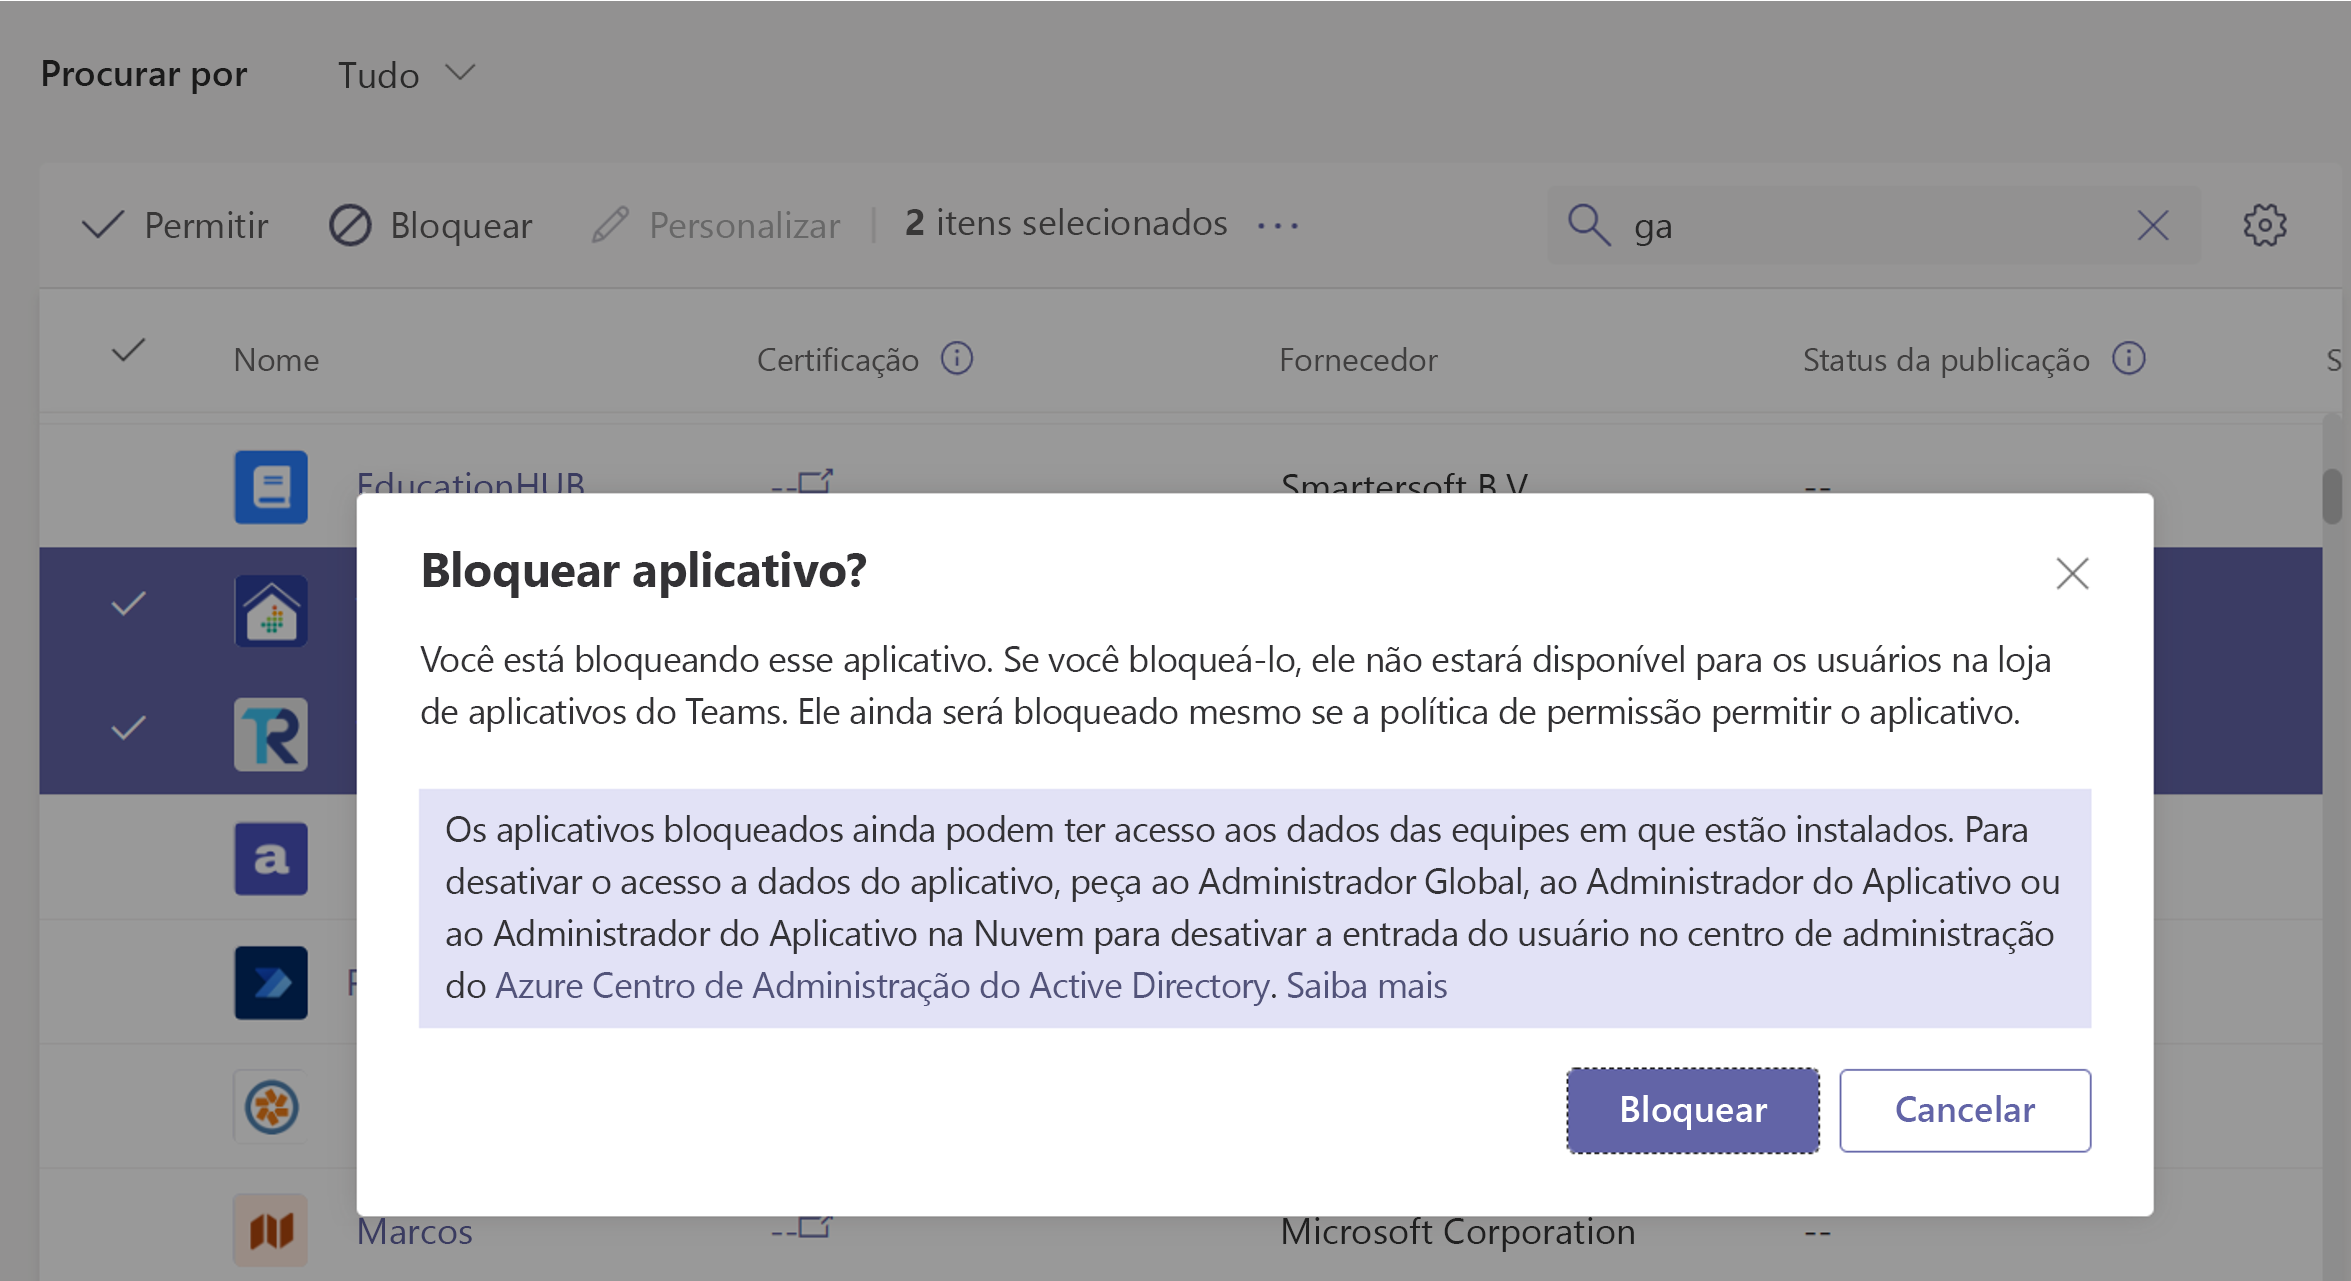Click the magnifying glass search icon
Screen dimensions: 2351x1281
click(x=1588, y=225)
